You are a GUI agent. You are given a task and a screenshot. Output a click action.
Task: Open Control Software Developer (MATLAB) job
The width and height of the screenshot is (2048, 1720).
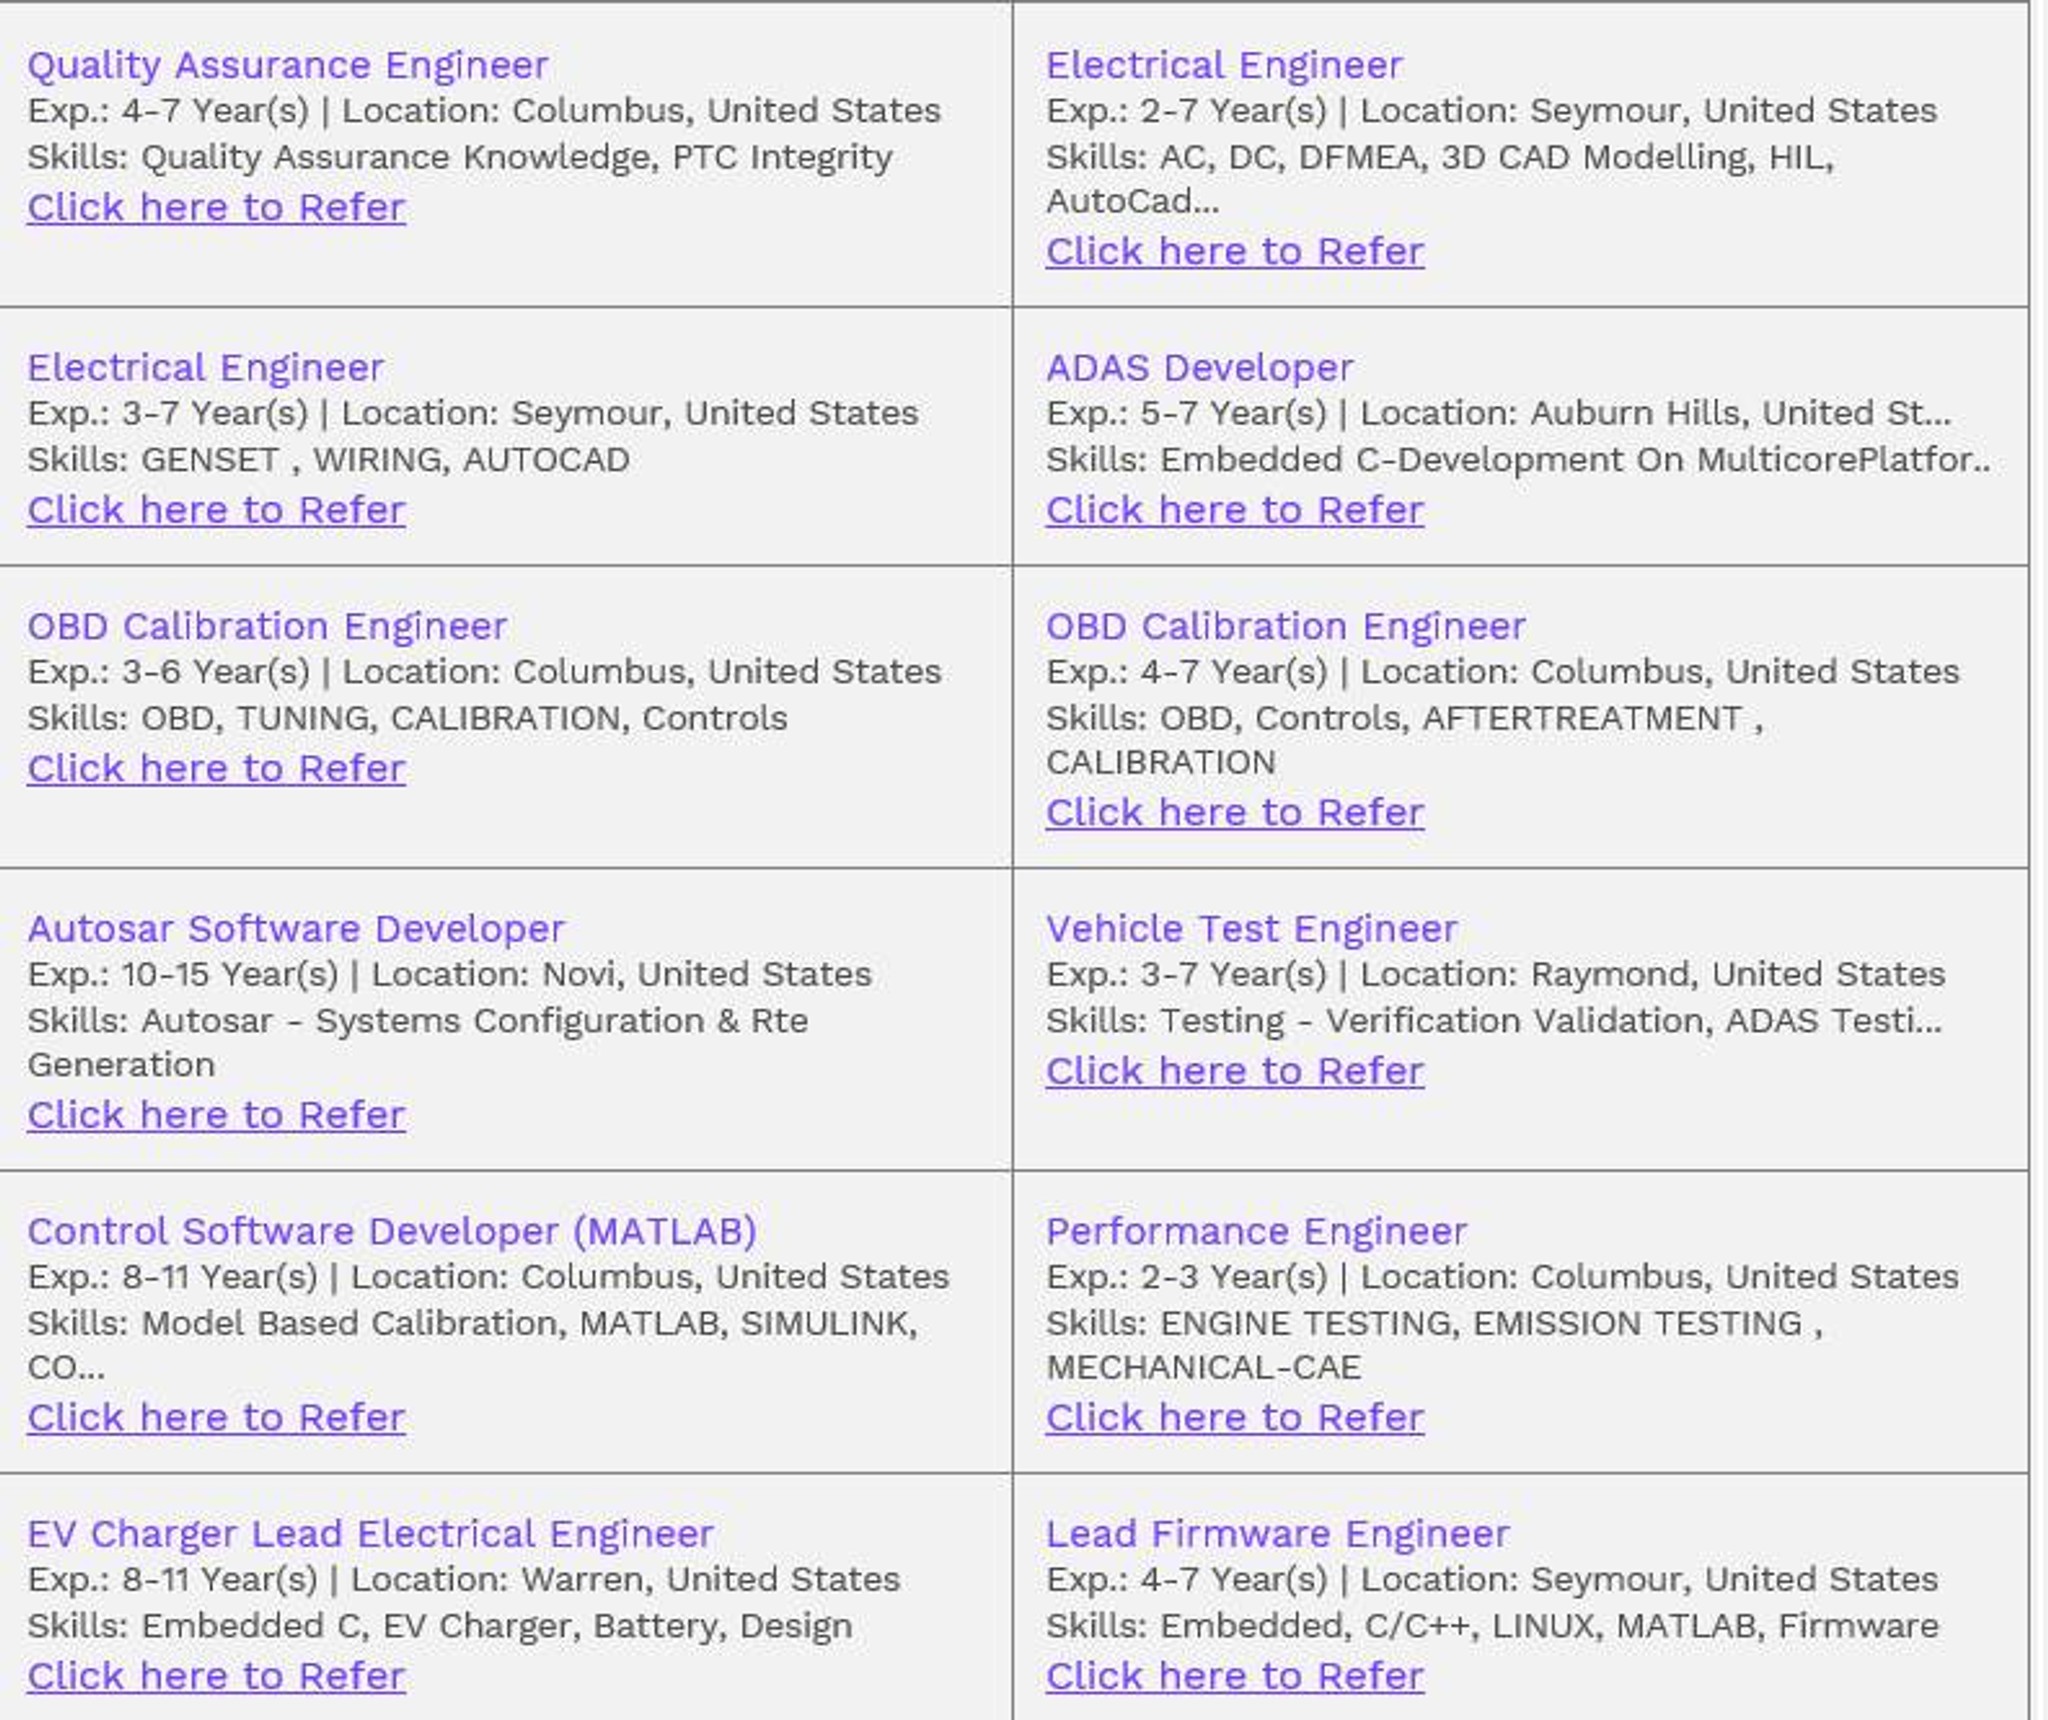click(x=392, y=1231)
